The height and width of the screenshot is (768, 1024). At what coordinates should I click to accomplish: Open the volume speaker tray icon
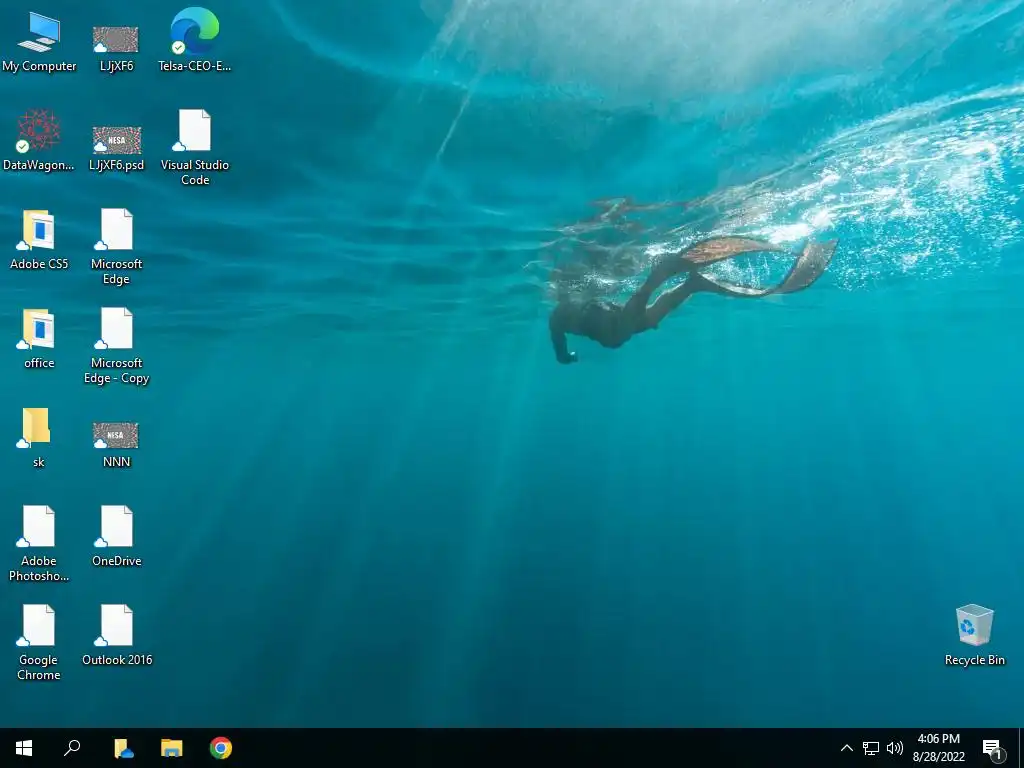[x=895, y=748]
